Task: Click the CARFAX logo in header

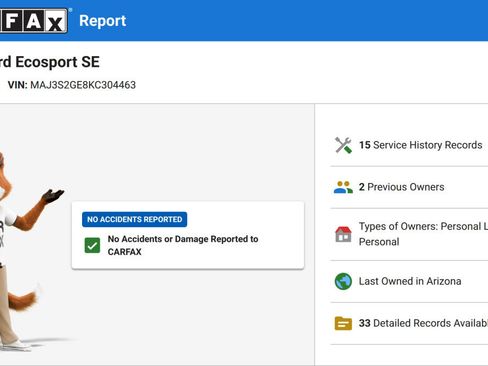Action: coord(34,21)
